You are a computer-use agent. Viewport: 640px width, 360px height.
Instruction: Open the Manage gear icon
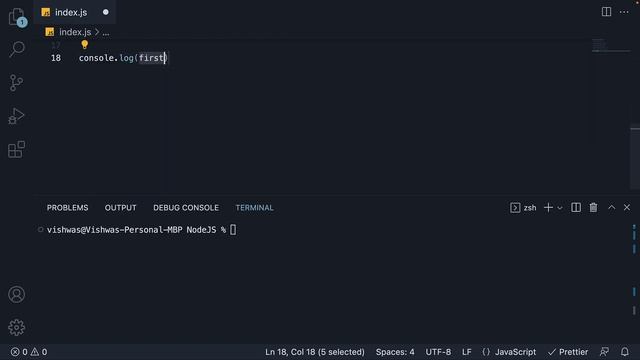(16, 327)
